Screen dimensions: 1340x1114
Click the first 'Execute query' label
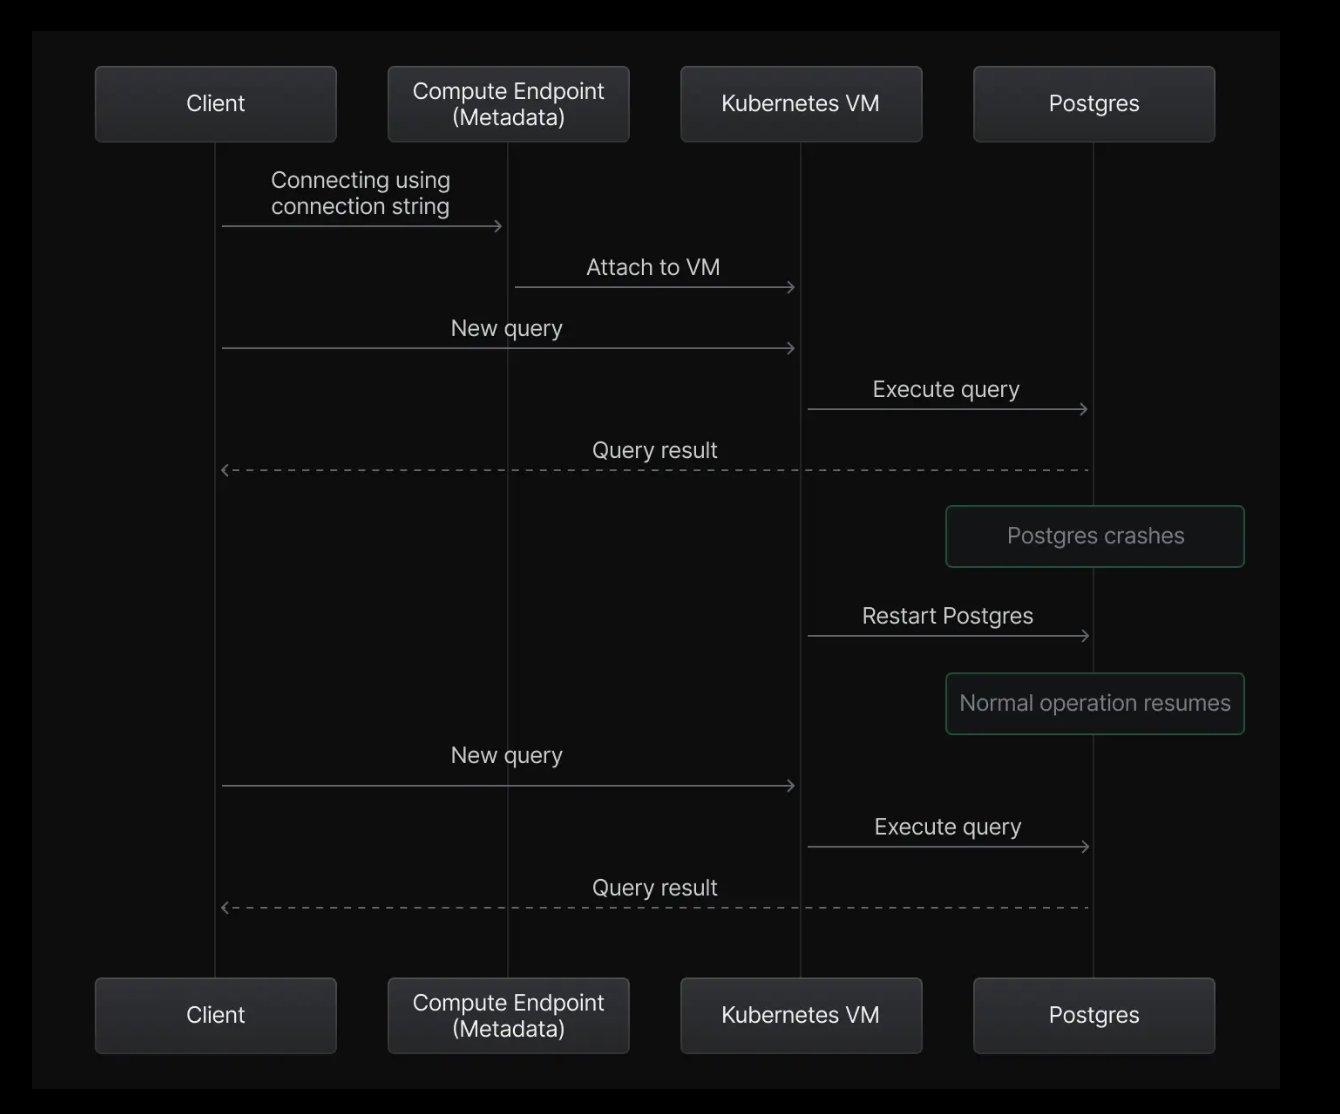[946, 390]
